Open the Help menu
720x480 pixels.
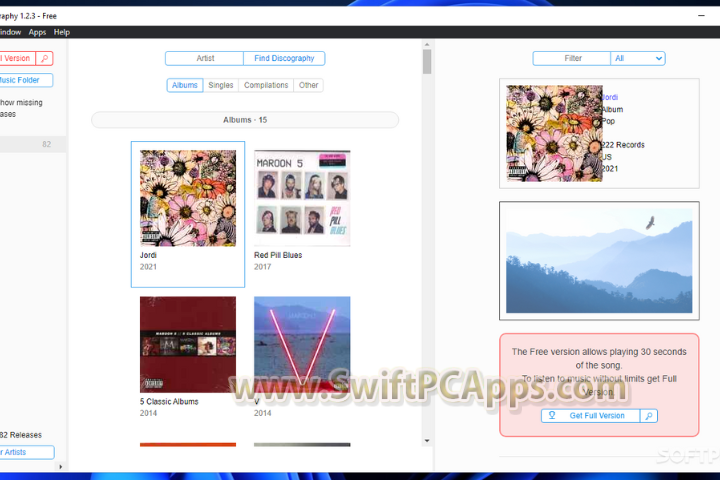[62, 32]
